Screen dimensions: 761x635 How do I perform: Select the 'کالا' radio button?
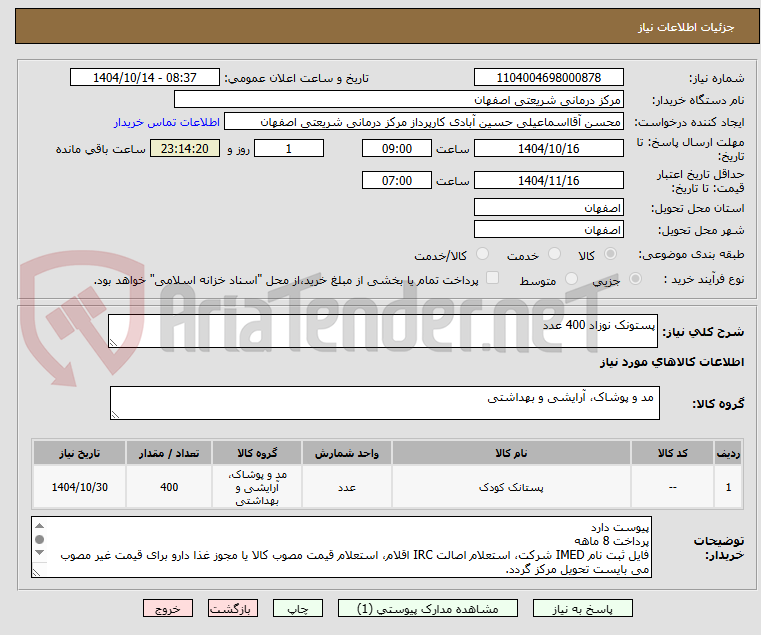pyautogui.click(x=611, y=254)
